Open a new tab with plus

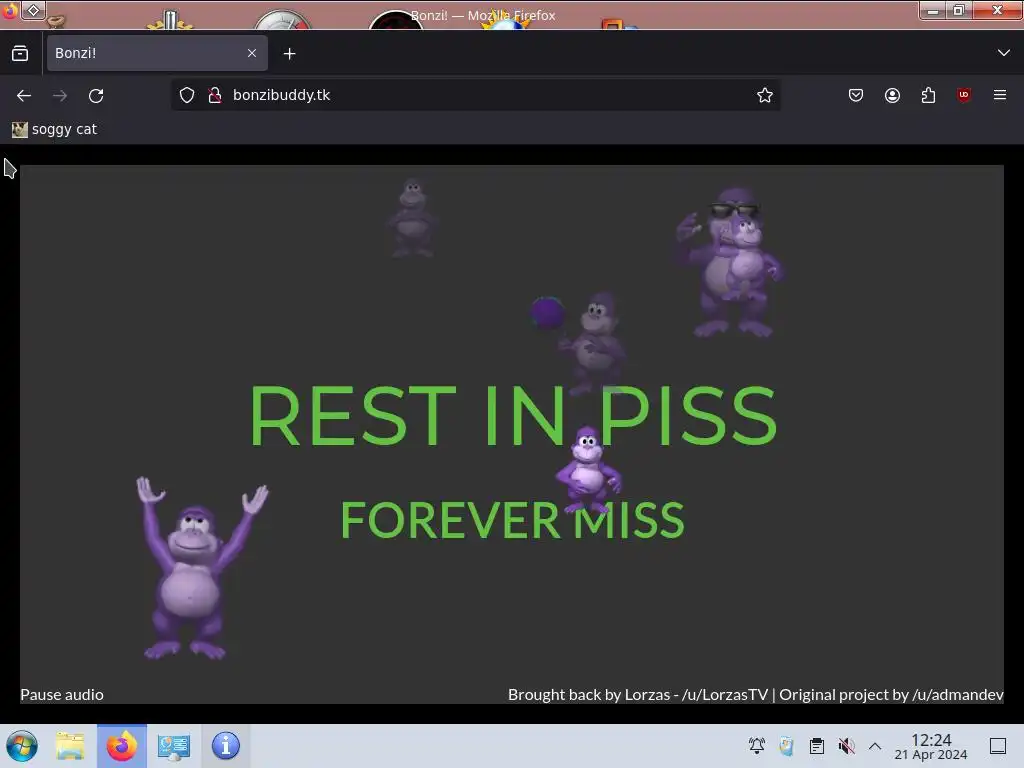(x=289, y=54)
